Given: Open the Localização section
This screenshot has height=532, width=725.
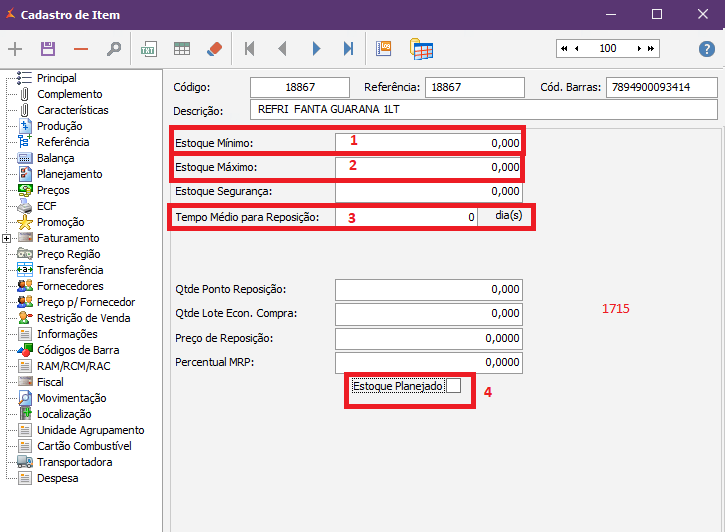Looking at the screenshot, I should point(64,414).
